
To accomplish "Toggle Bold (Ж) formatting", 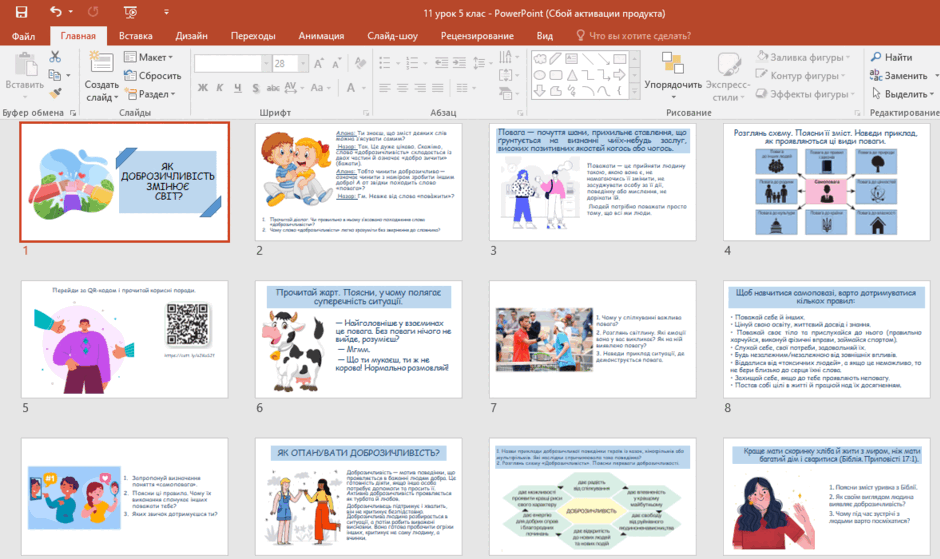I will point(203,88).
